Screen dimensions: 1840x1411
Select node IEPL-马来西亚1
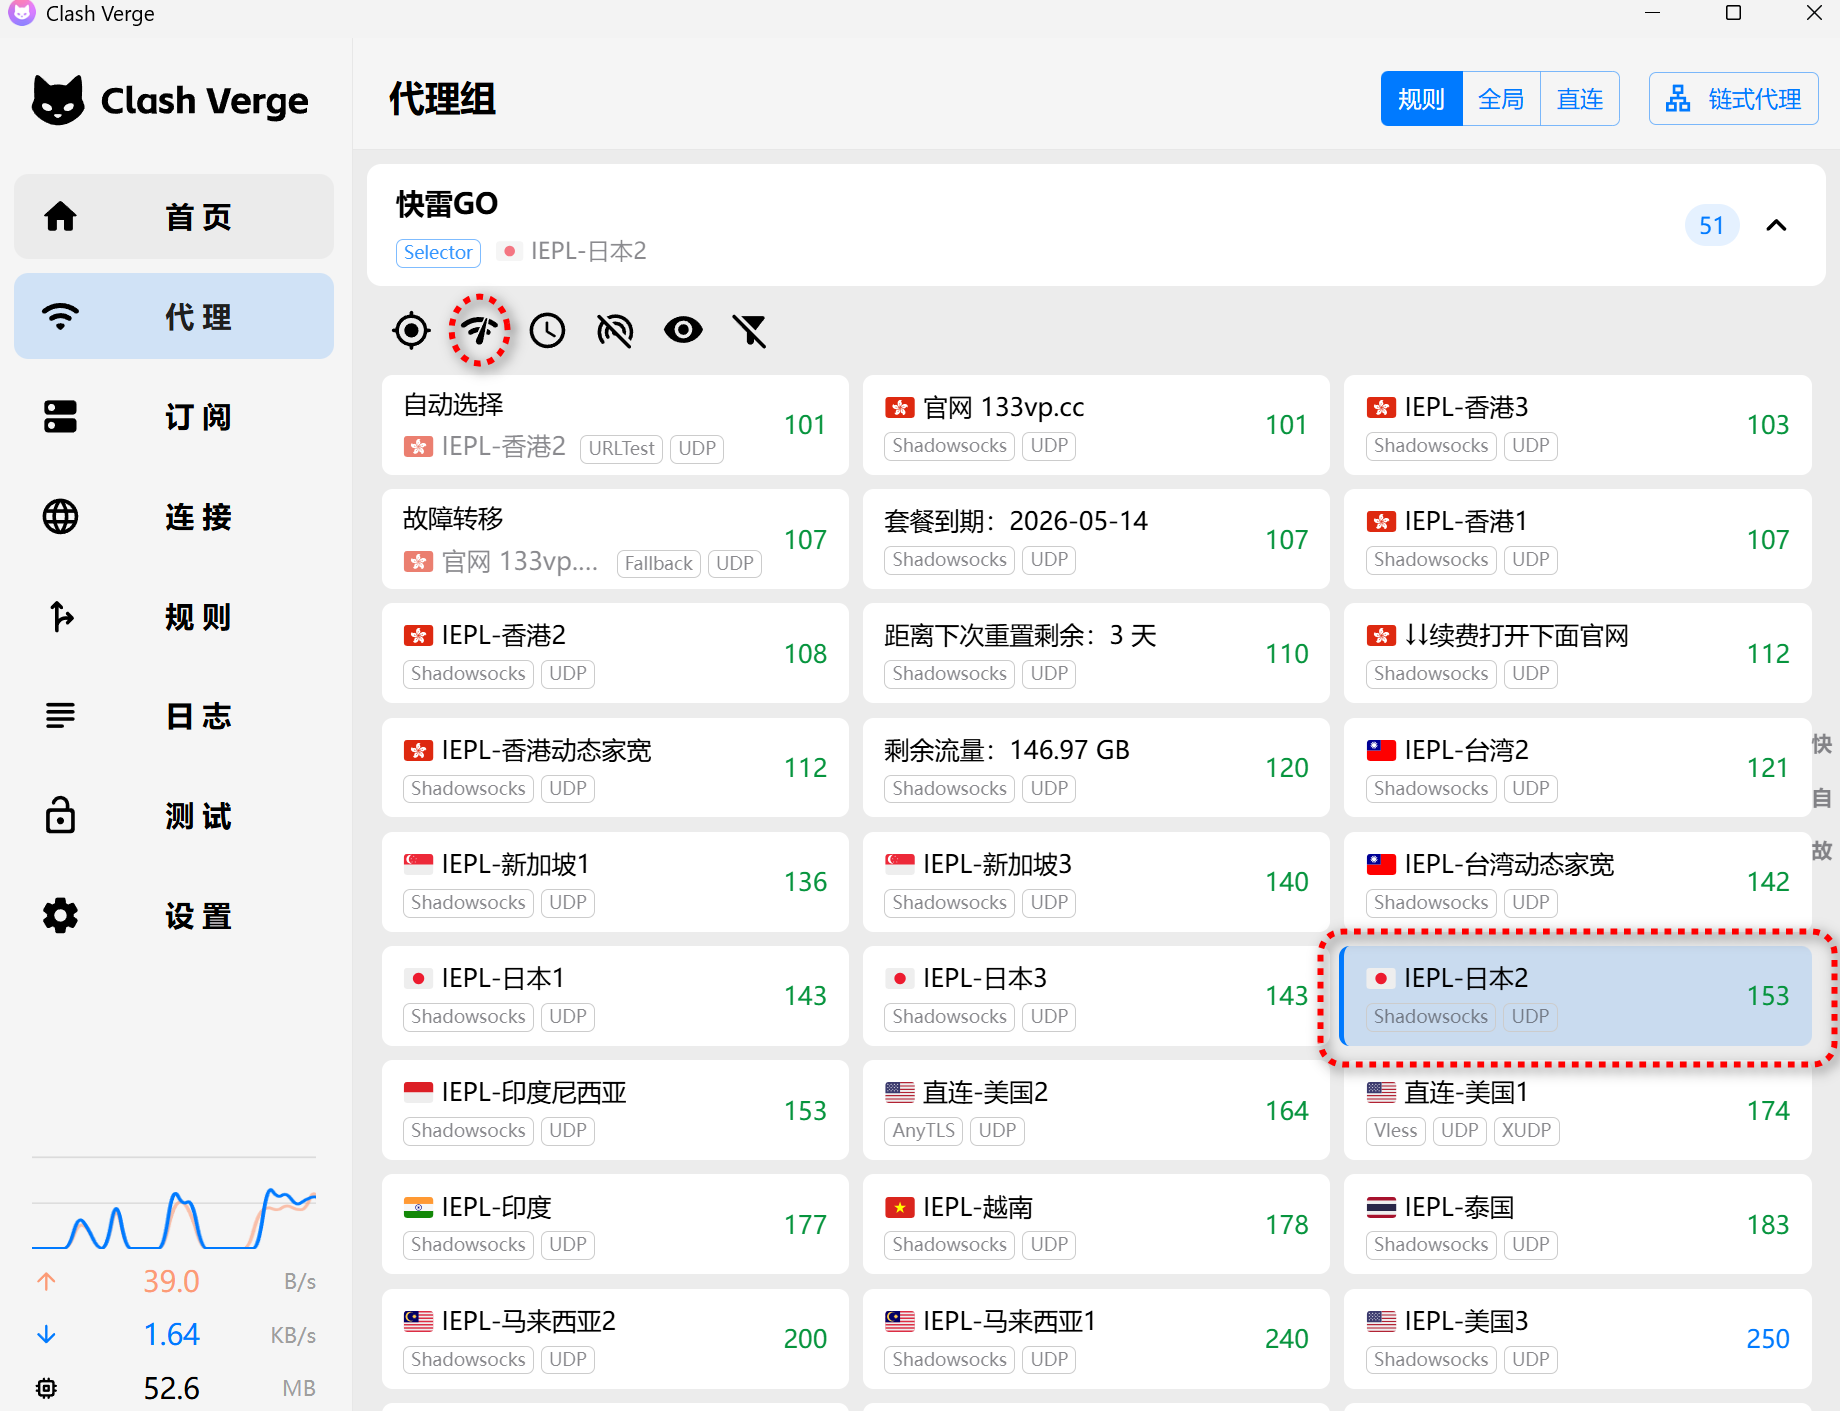1096,1339
